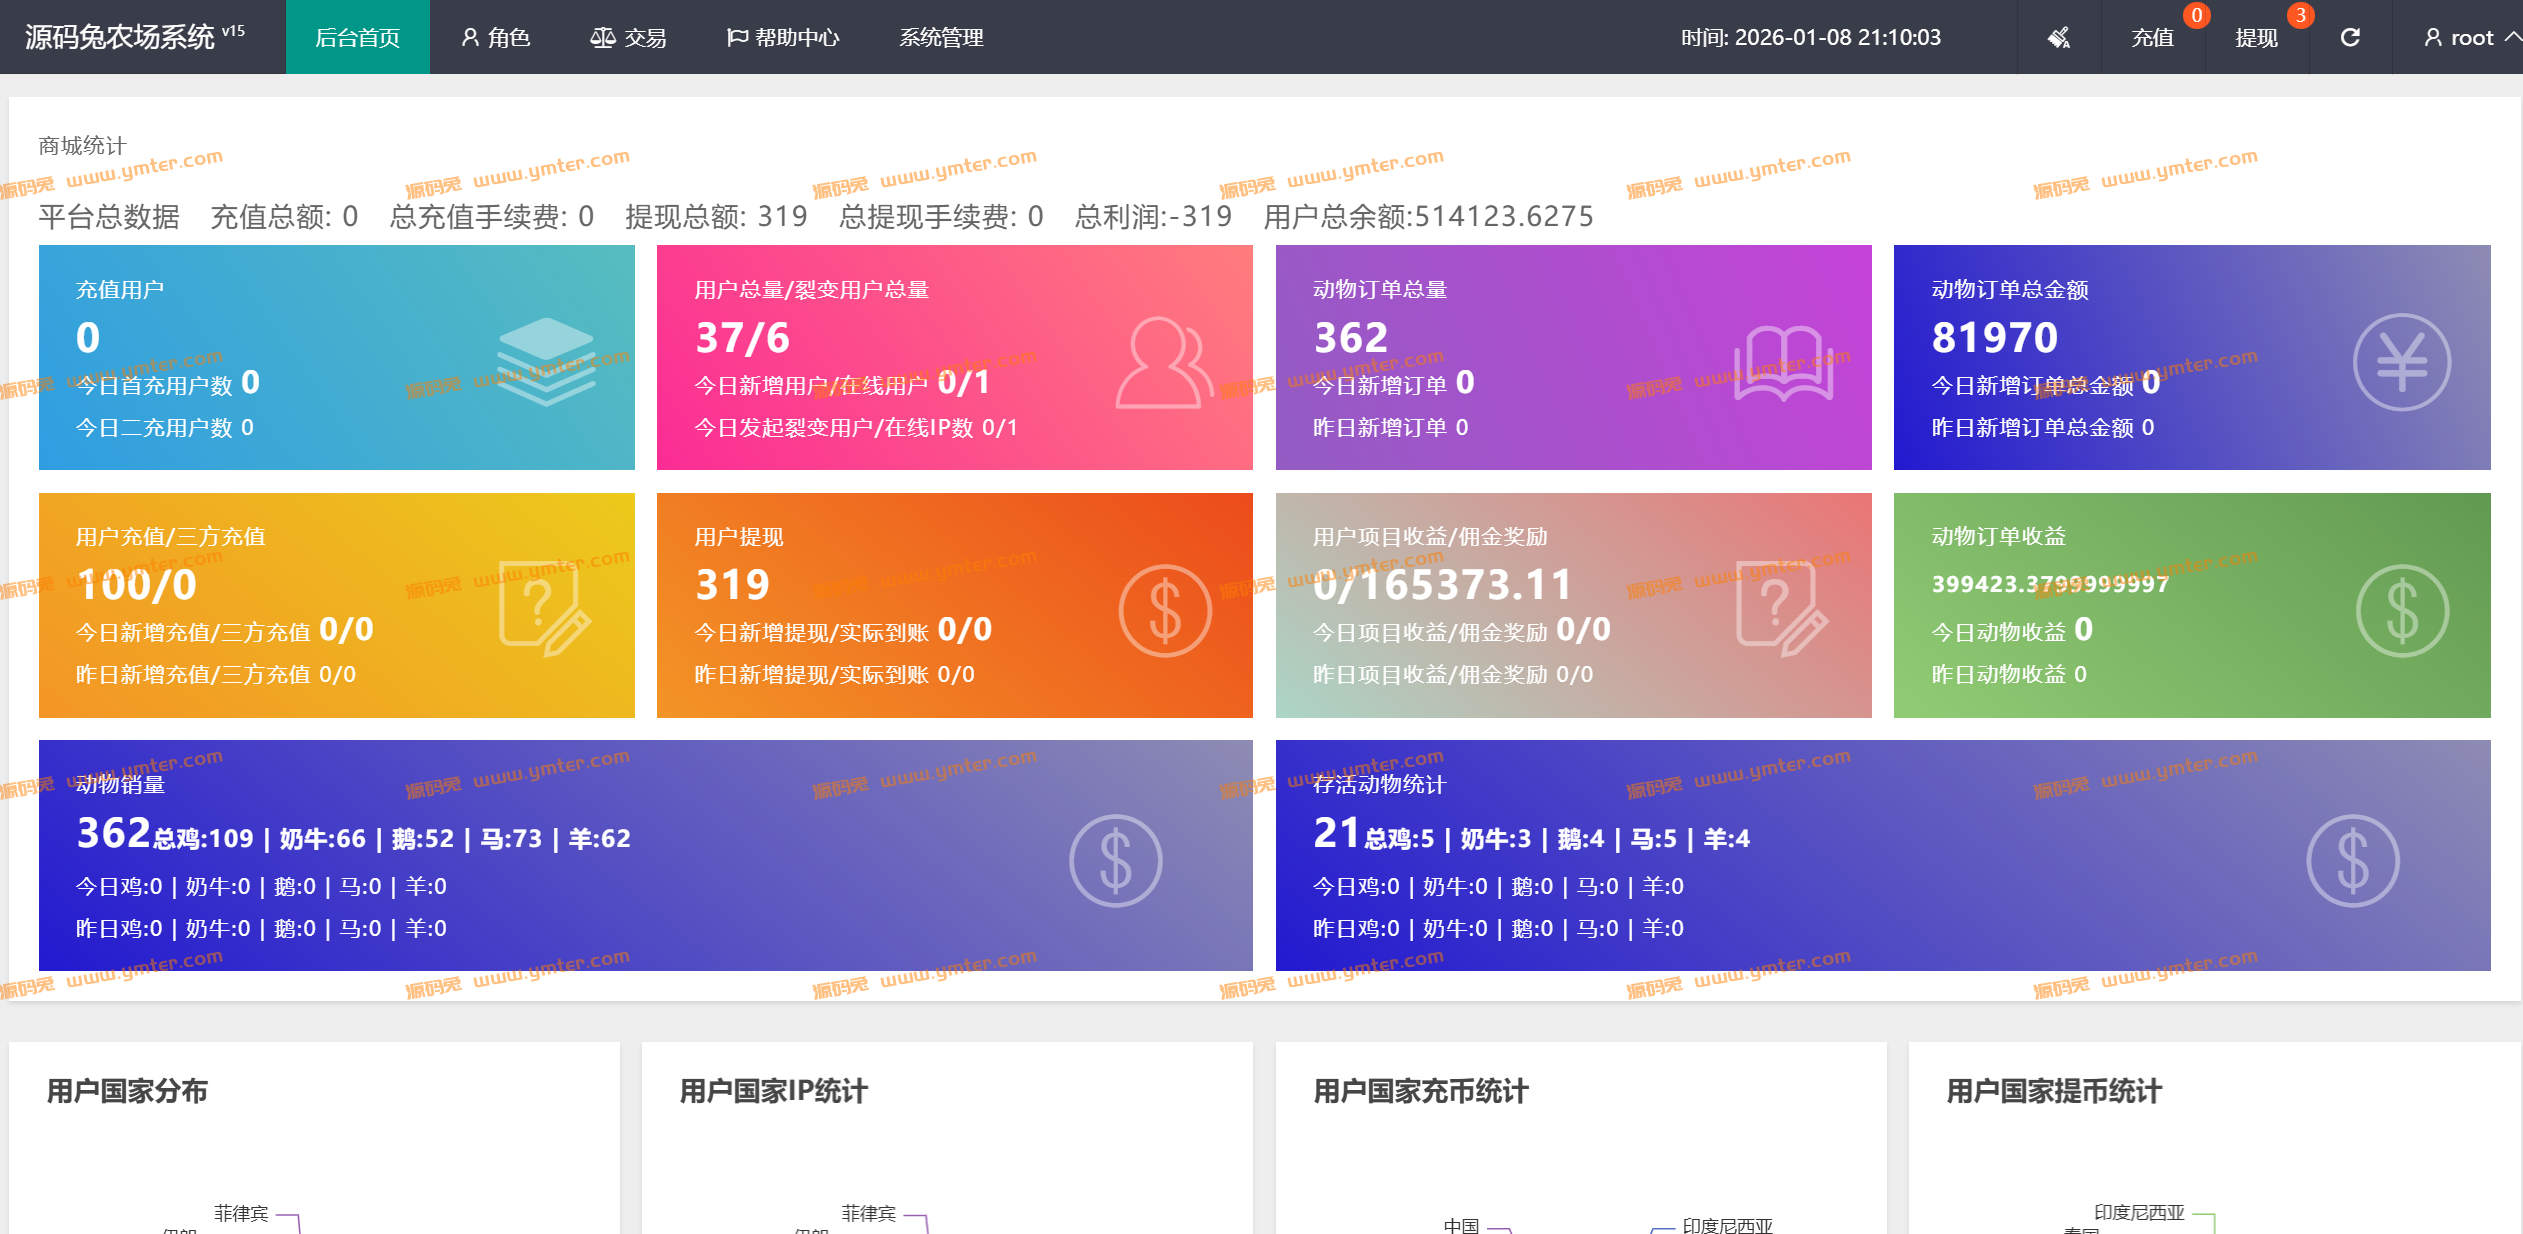This screenshot has height=1234, width=2523.
Task: Click the 提现 button with badge 3
Action: 2256,38
